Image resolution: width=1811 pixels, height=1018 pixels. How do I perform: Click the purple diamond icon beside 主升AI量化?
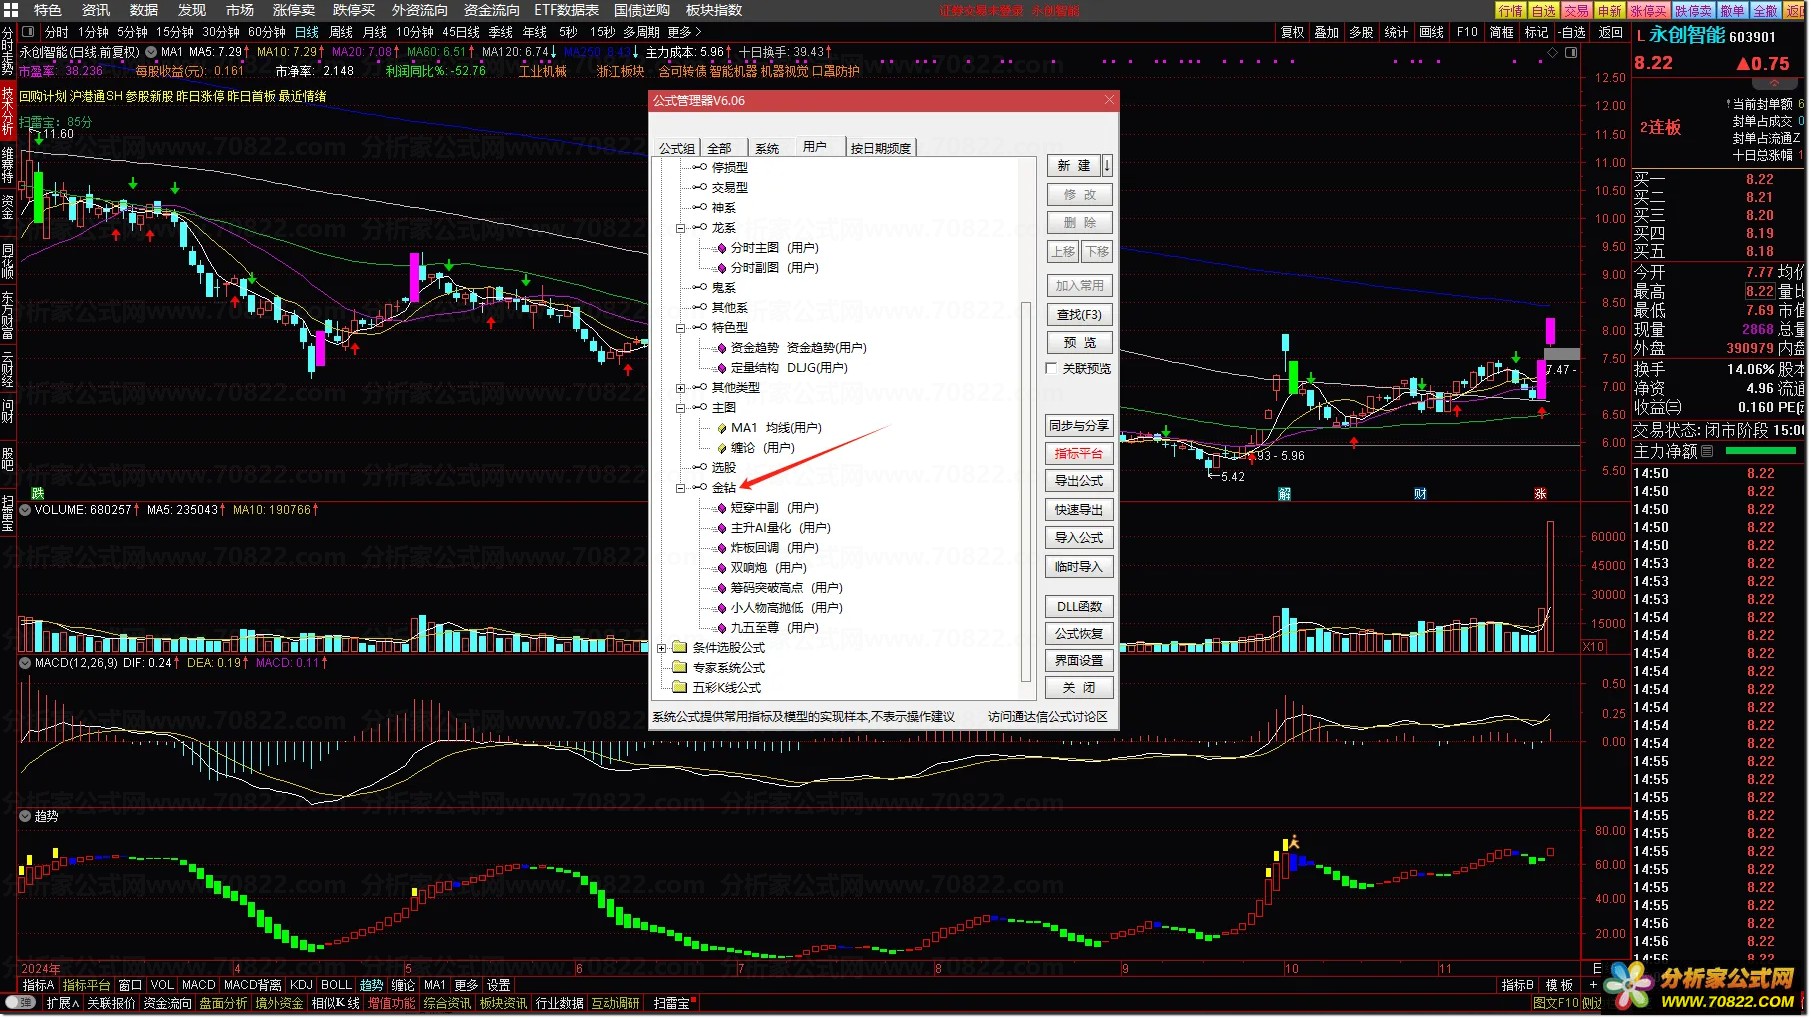click(722, 528)
